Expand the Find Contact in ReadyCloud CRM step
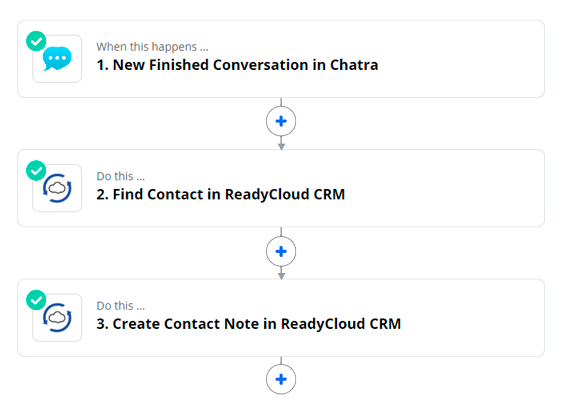This screenshot has width=563, height=402. tap(281, 188)
